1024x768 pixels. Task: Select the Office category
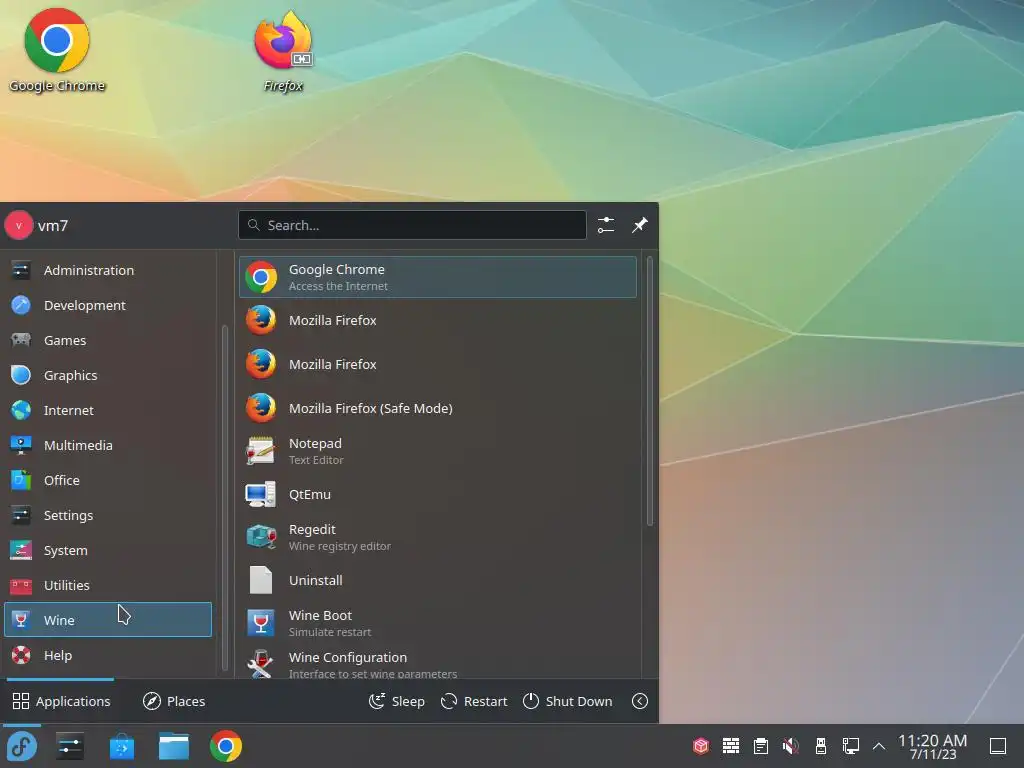point(108,480)
